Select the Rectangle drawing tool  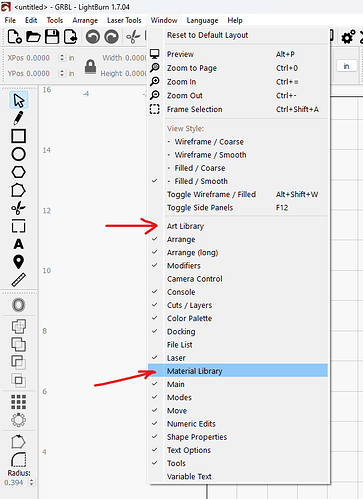pos(18,136)
